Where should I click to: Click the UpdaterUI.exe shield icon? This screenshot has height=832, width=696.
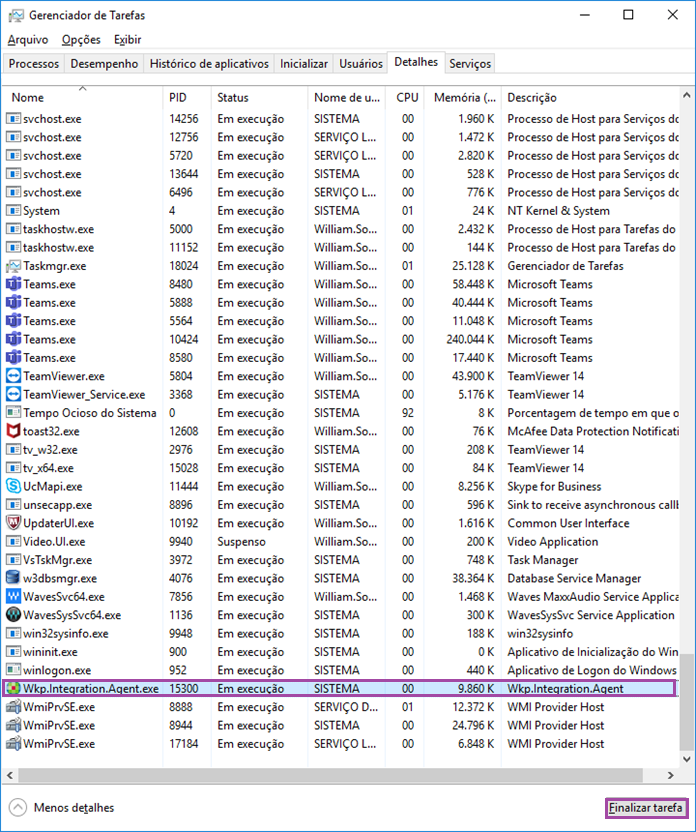pyautogui.click(x=13, y=523)
